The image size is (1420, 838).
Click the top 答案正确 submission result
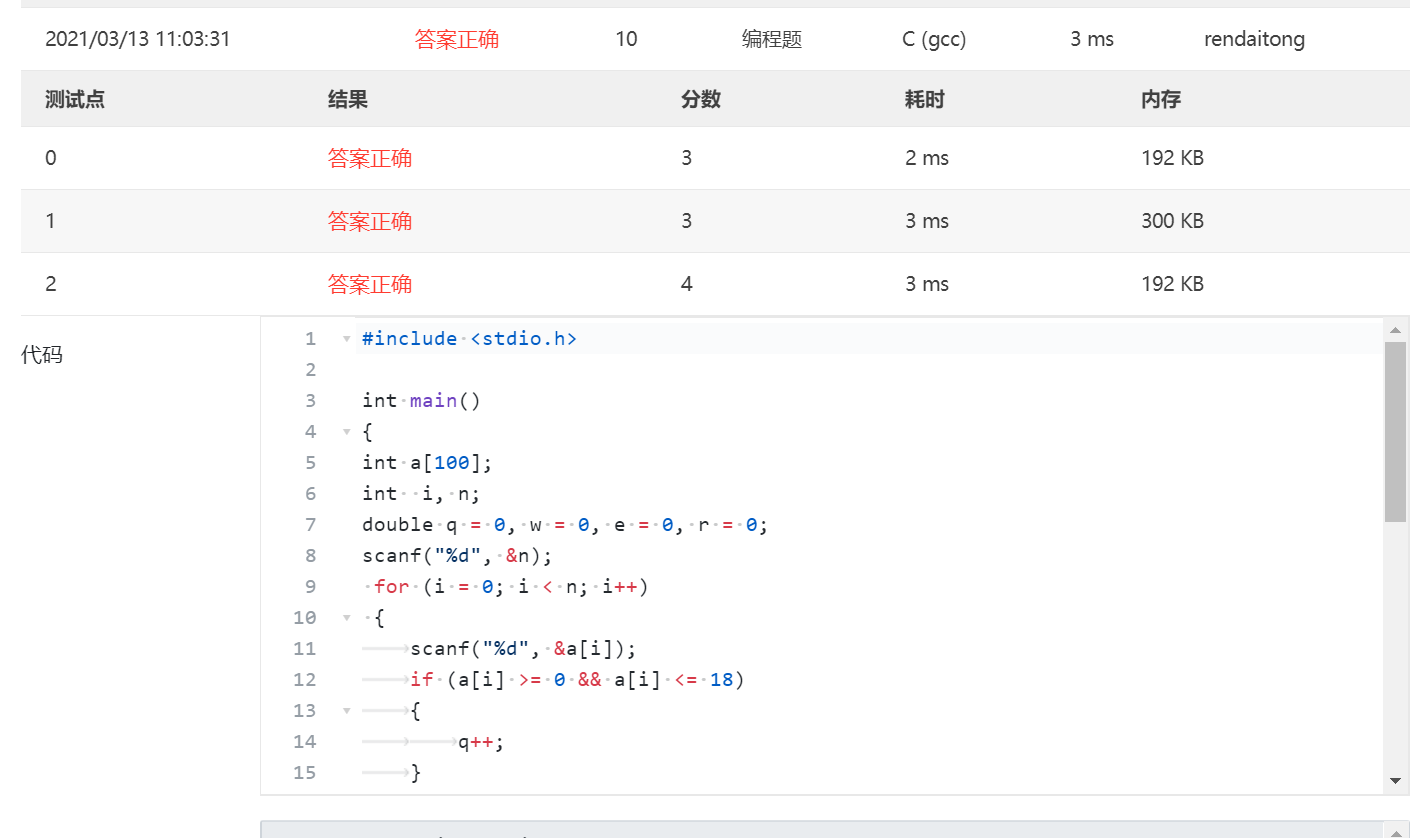(457, 39)
